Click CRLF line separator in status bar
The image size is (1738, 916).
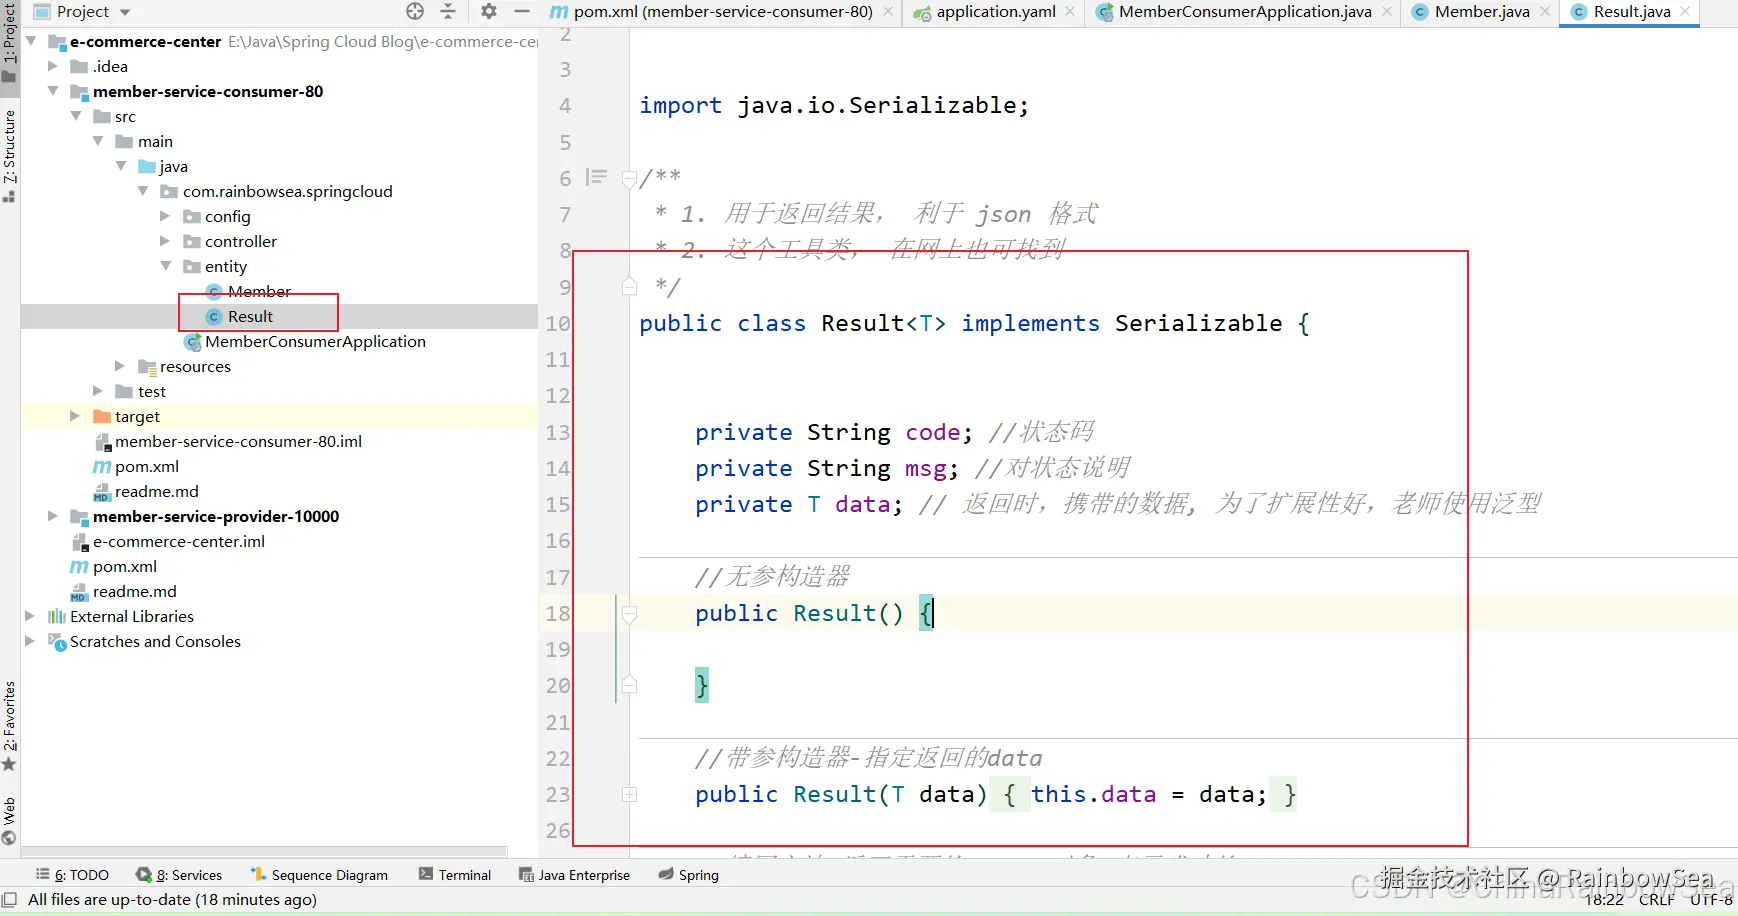click(x=1657, y=900)
